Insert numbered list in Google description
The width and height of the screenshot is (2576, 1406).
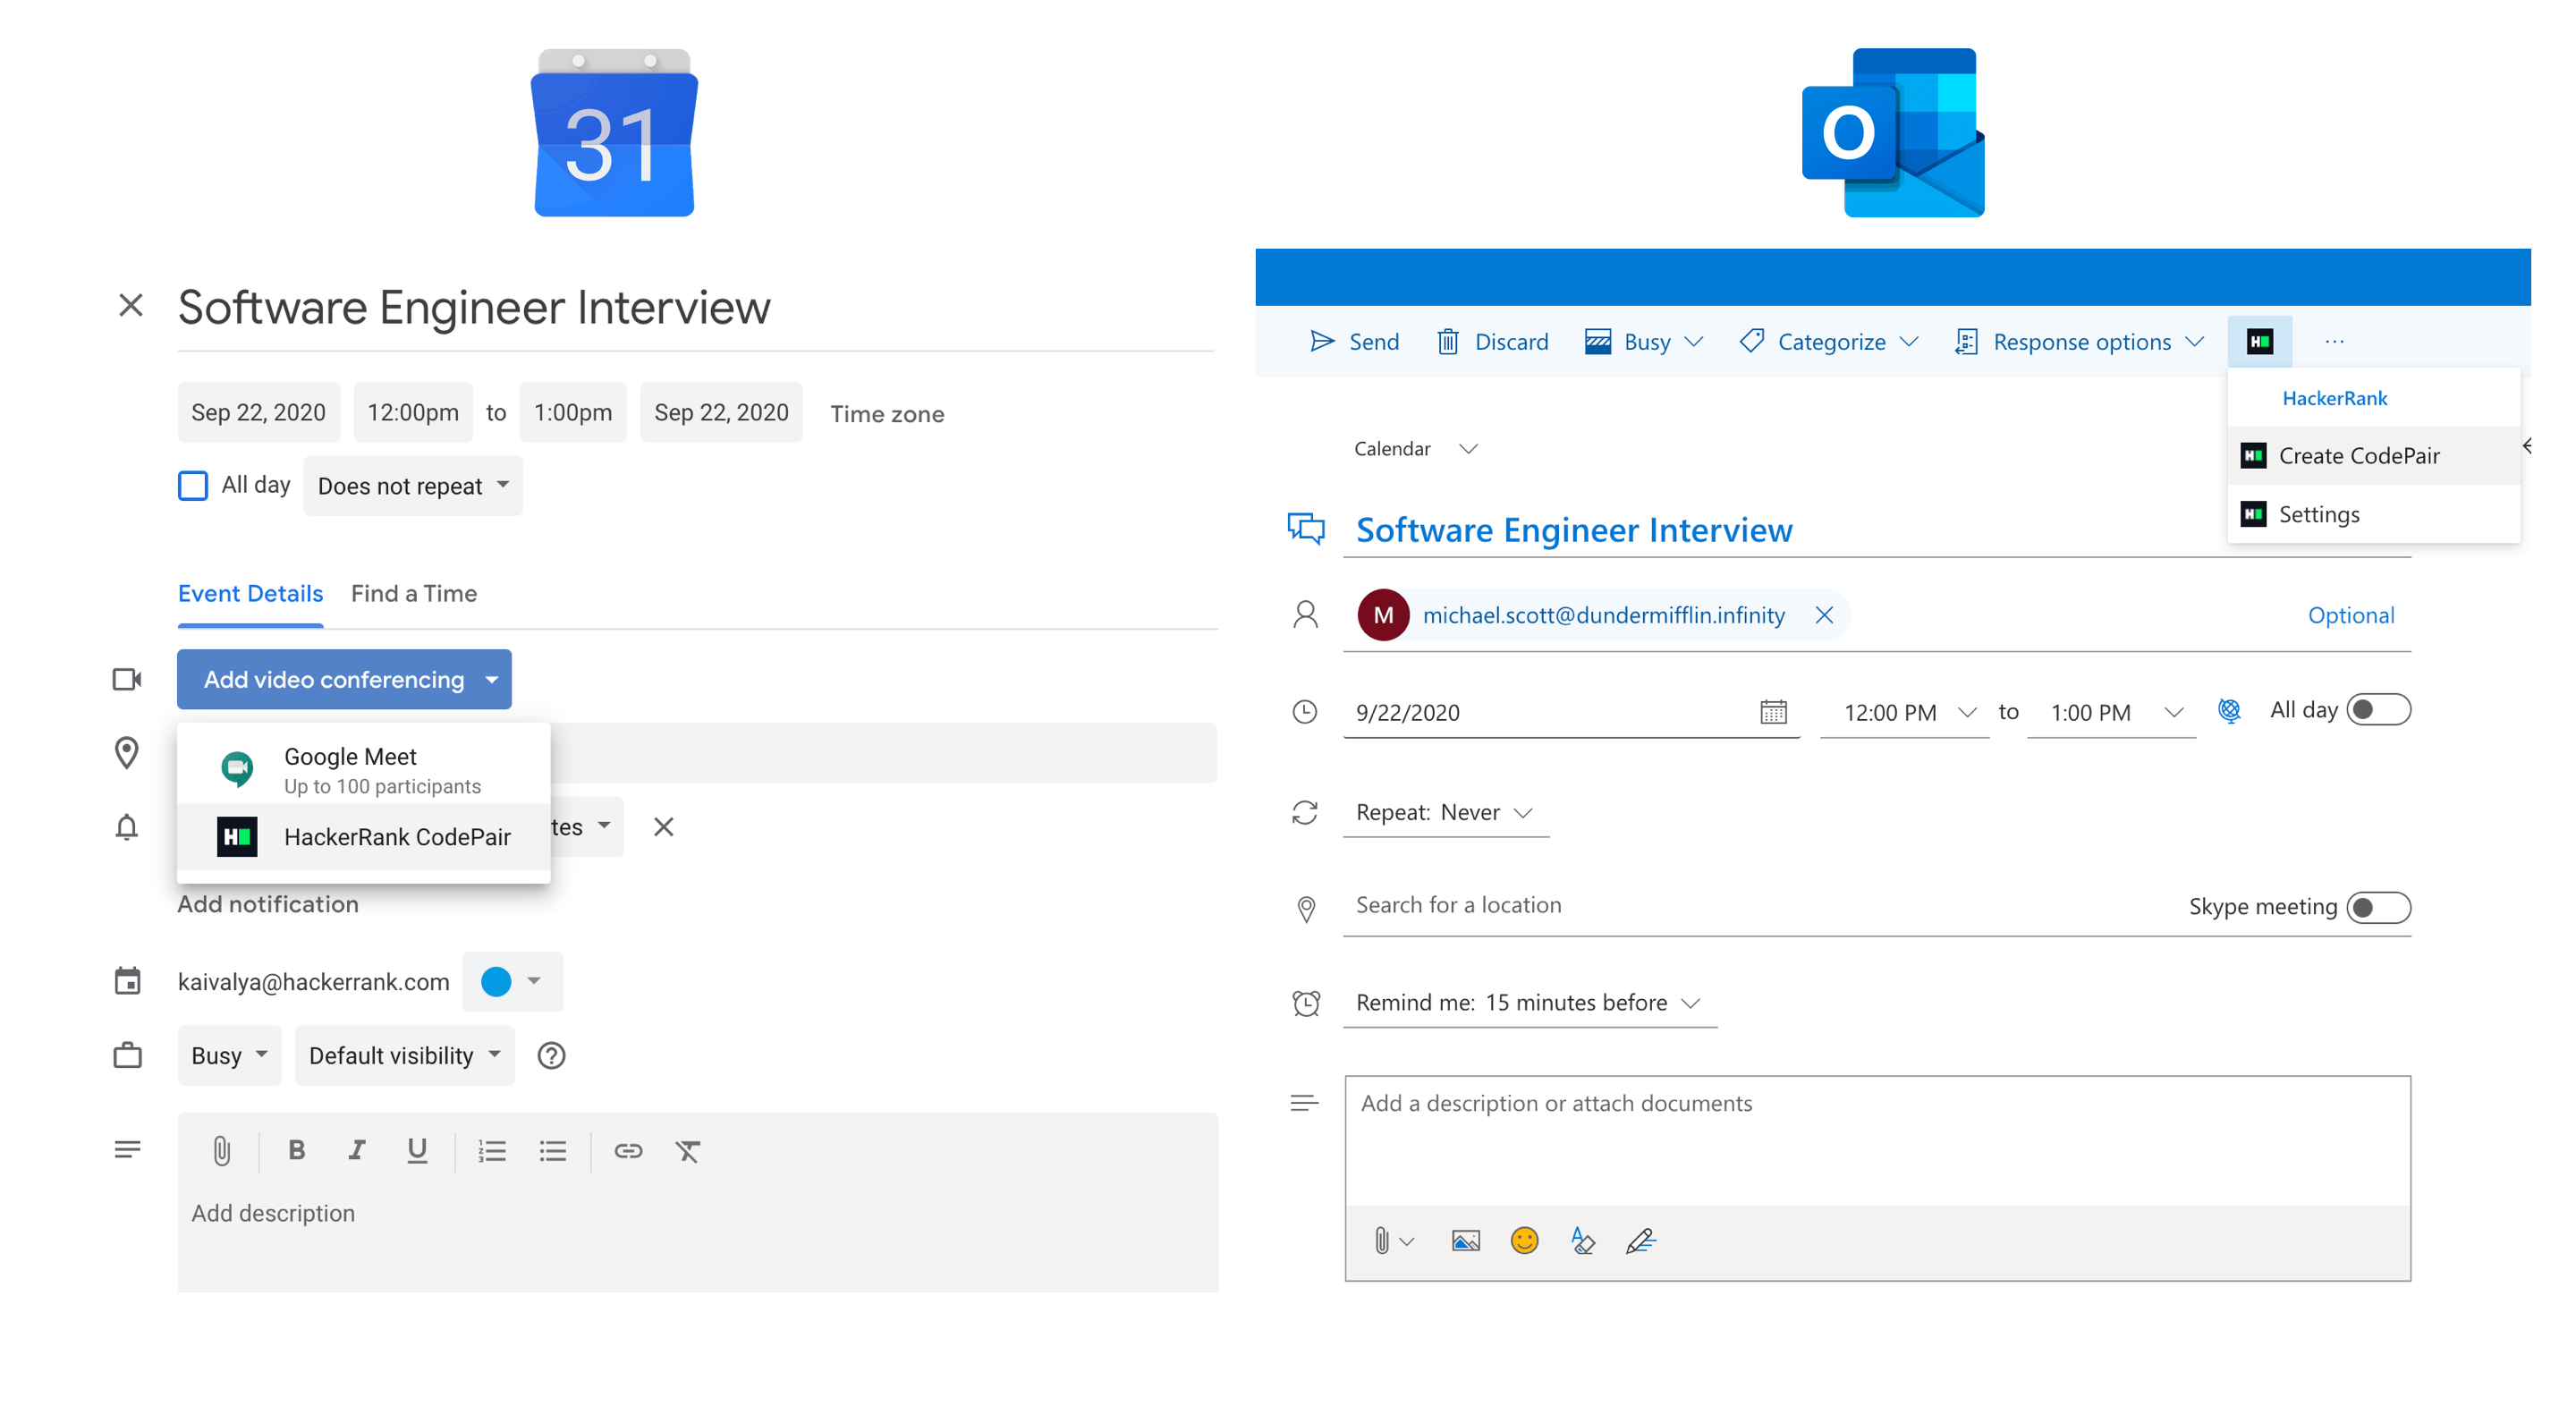click(x=491, y=1151)
